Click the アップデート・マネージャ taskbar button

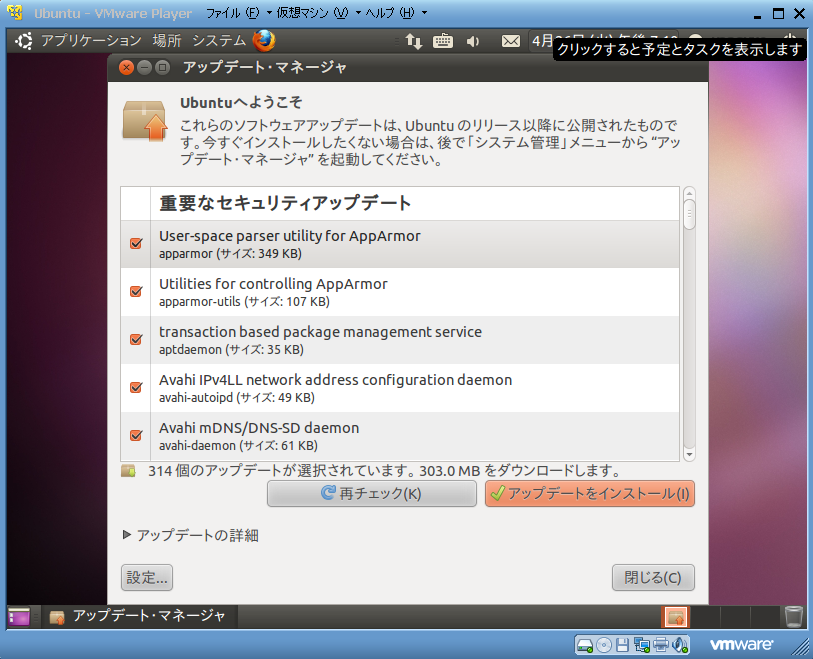[138, 616]
